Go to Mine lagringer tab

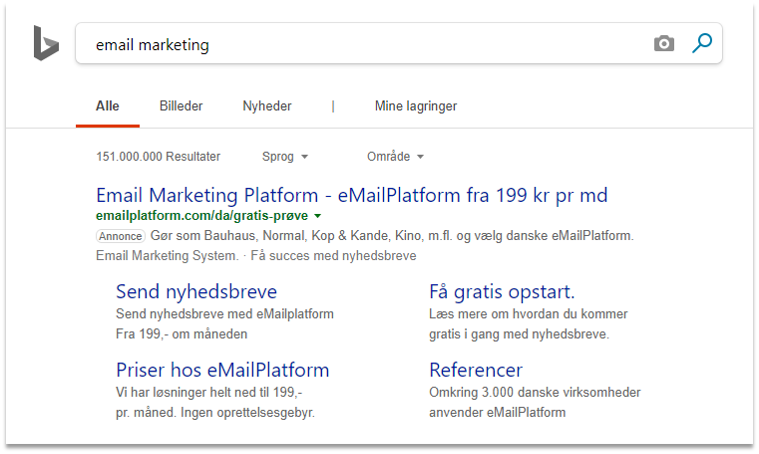point(415,106)
